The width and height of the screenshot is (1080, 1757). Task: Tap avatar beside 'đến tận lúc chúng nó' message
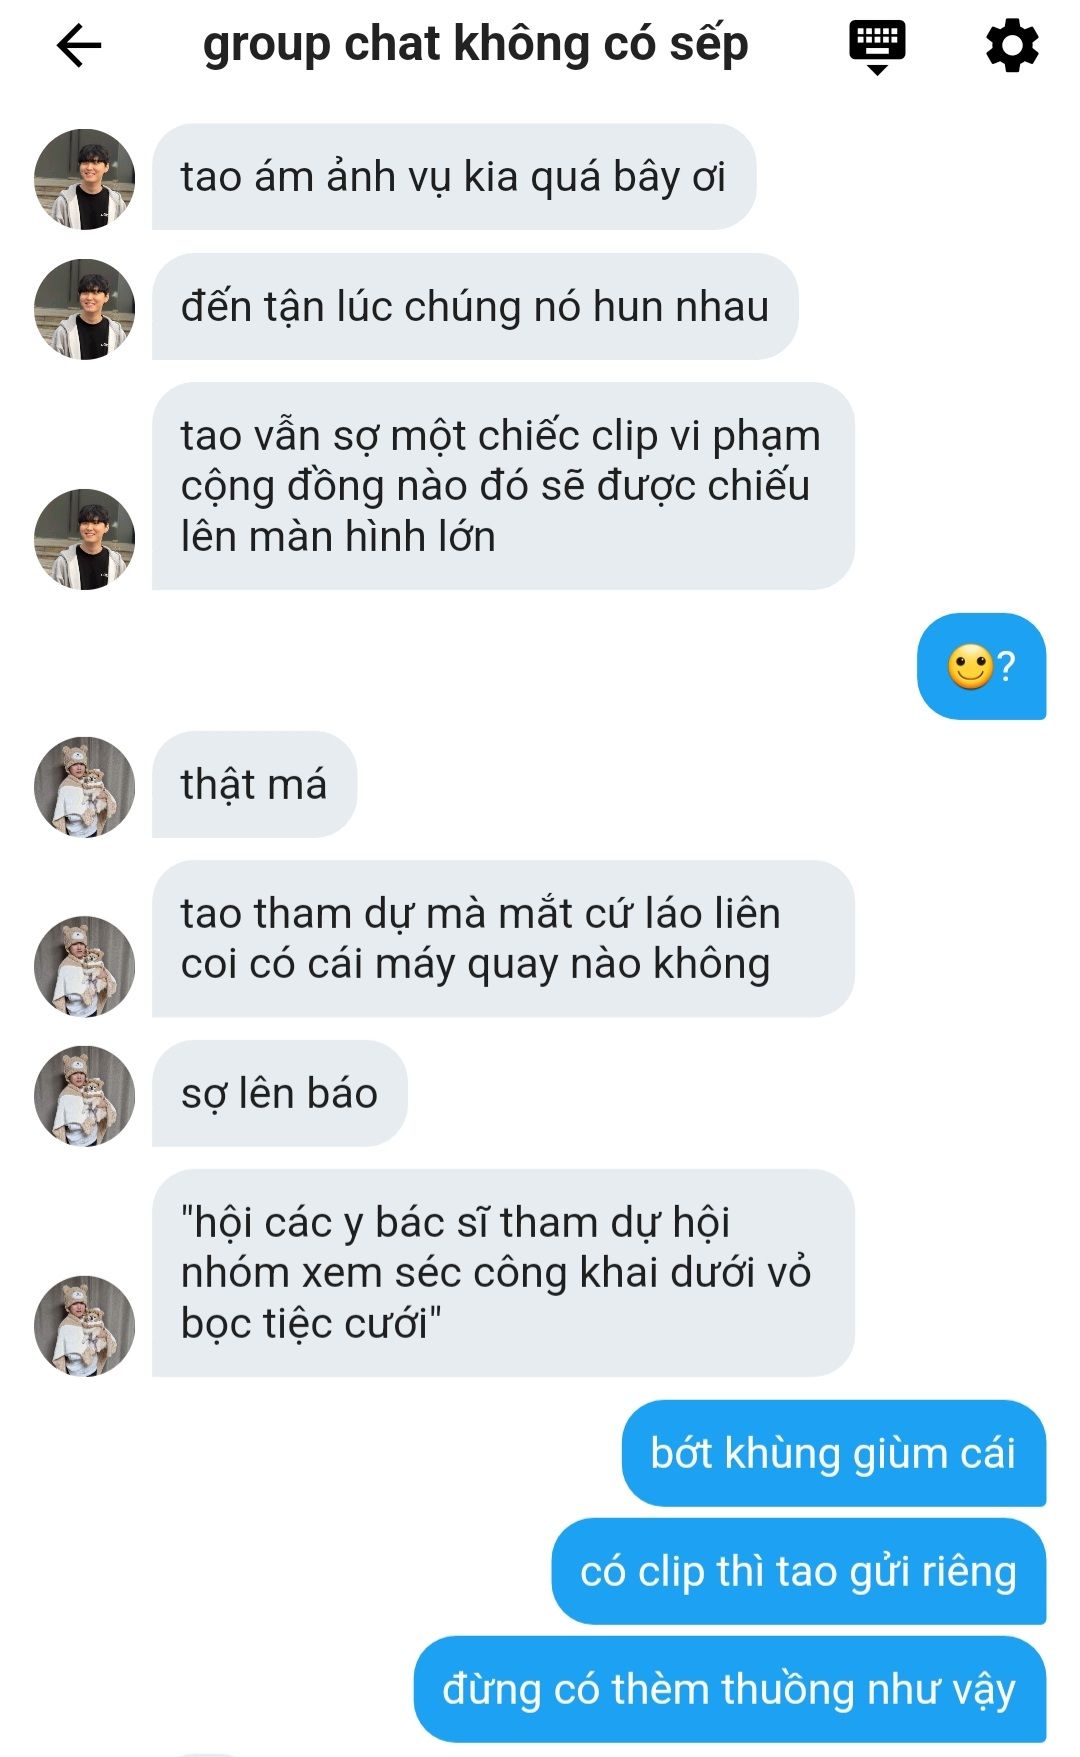85,309
